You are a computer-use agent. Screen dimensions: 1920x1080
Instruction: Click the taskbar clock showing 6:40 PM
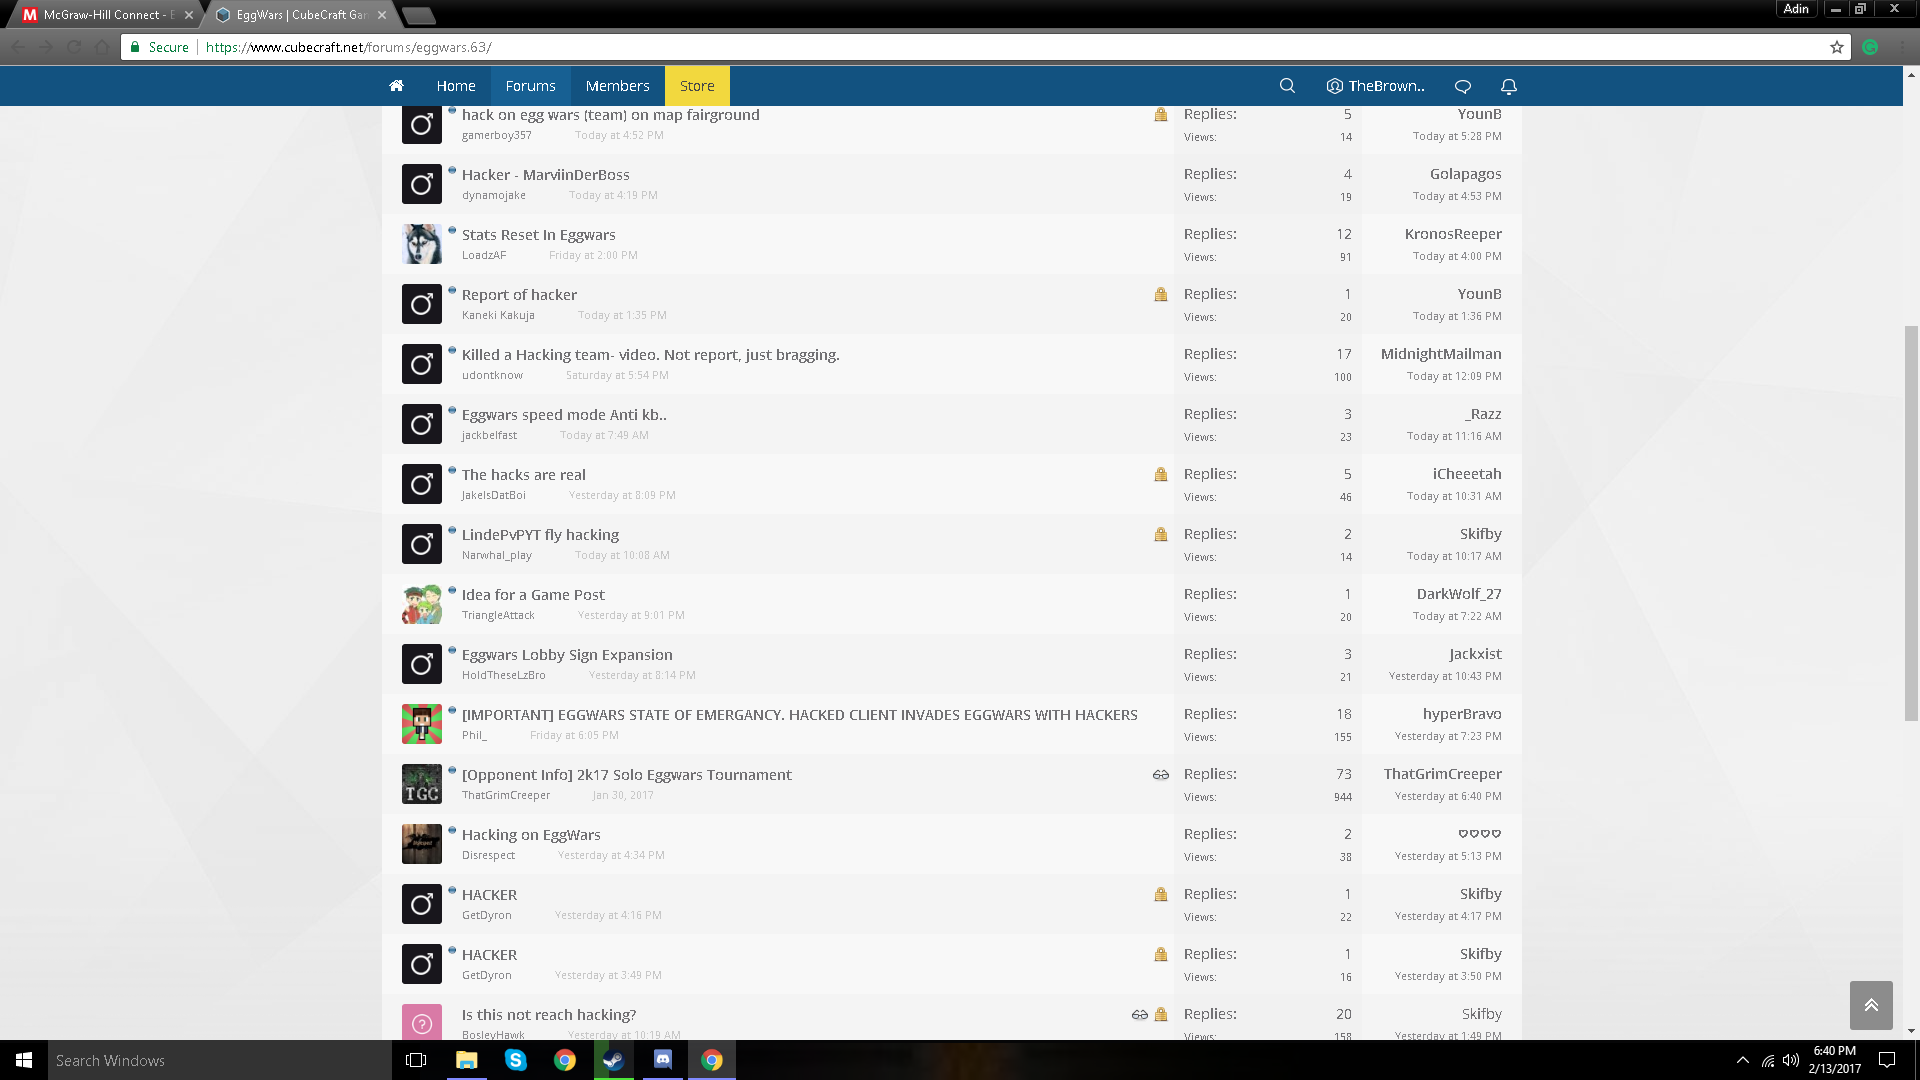click(x=1834, y=1060)
